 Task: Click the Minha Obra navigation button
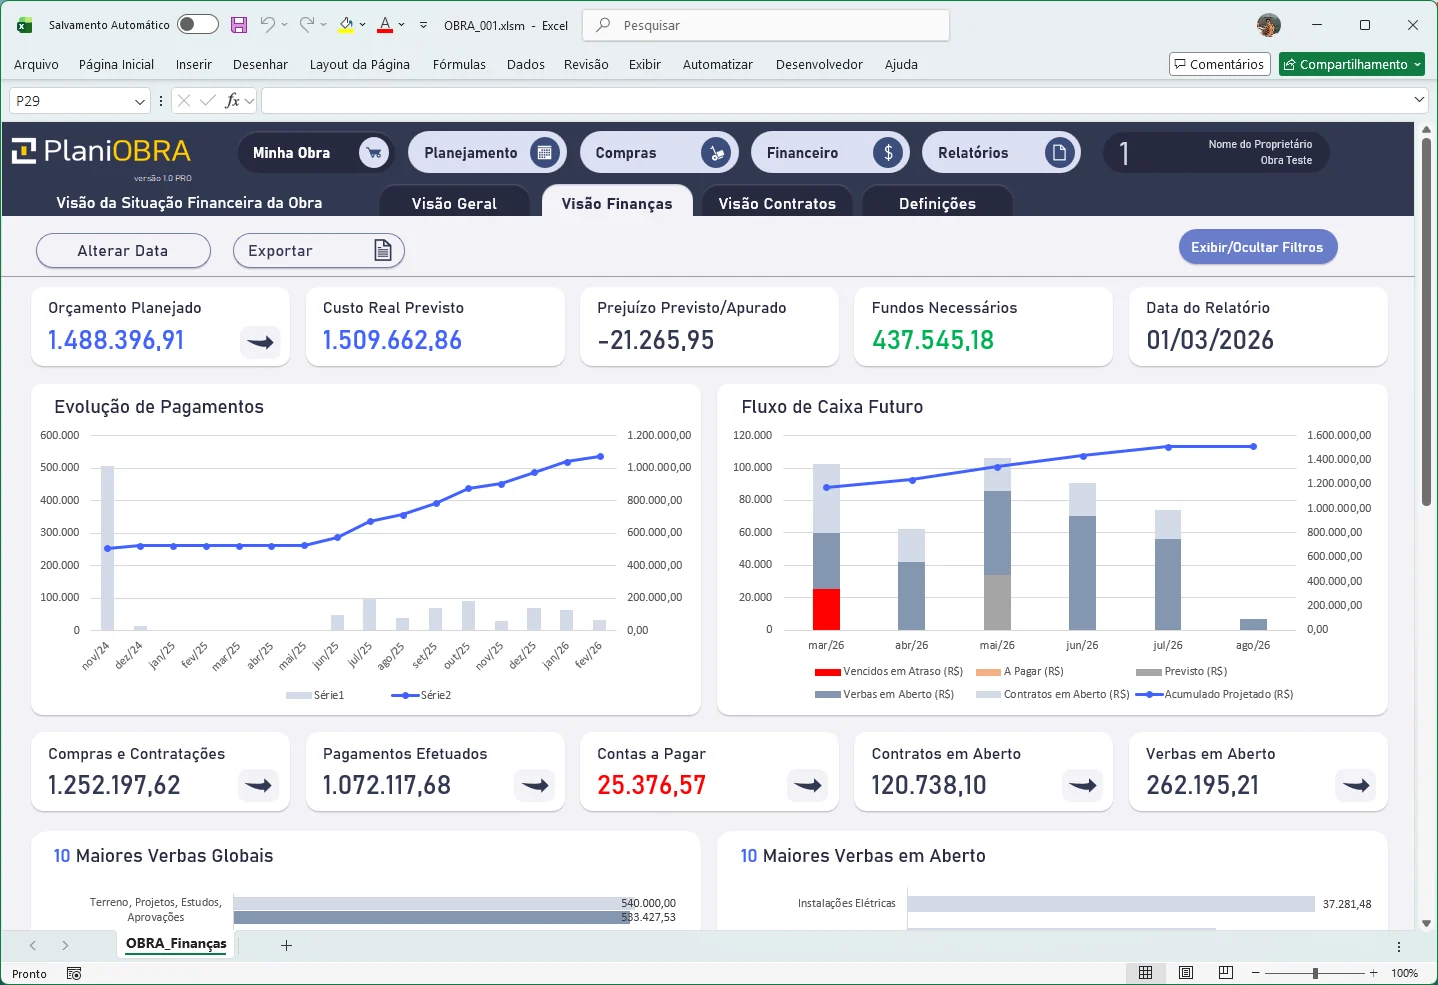[316, 153]
